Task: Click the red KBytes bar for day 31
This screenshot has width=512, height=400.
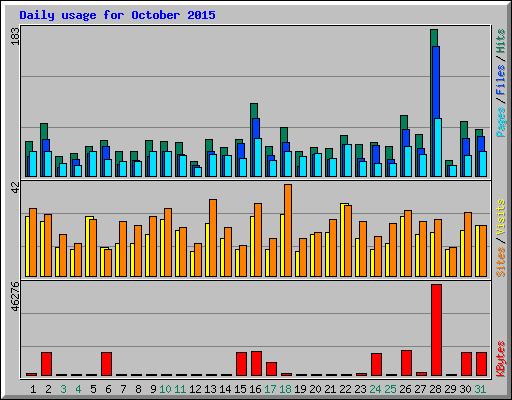Action: 481,364
